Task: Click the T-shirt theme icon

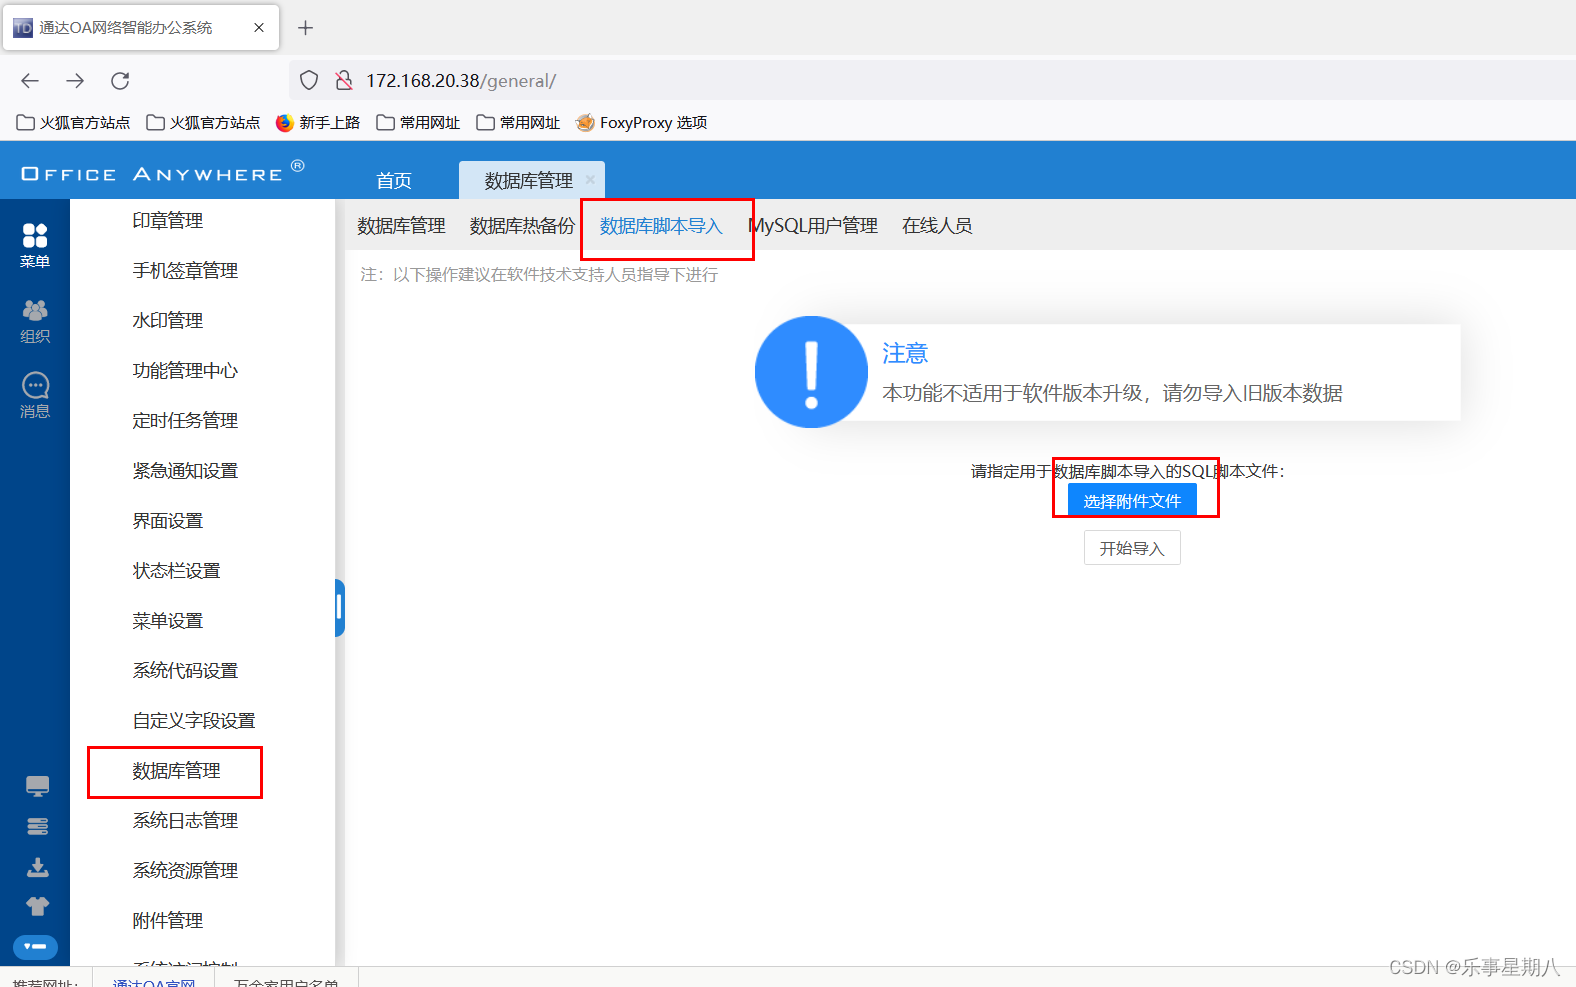Action: point(37,907)
